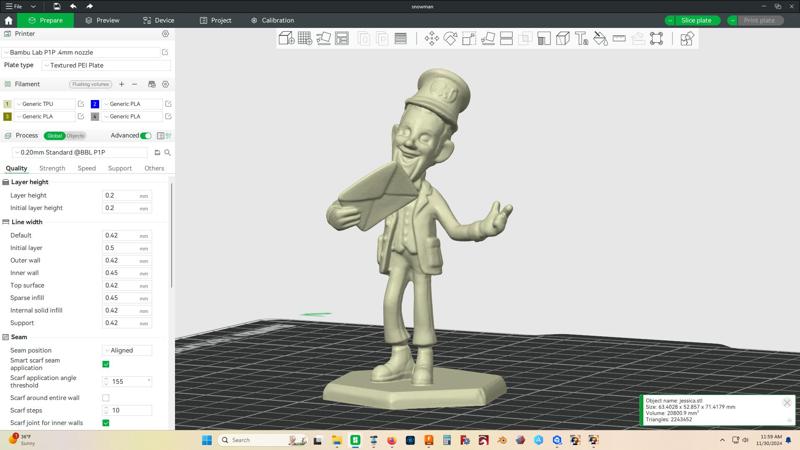Remove a filament with minus icon
Viewport: 800px width, 450px height.
pyautogui.click(x=135, y=84)
